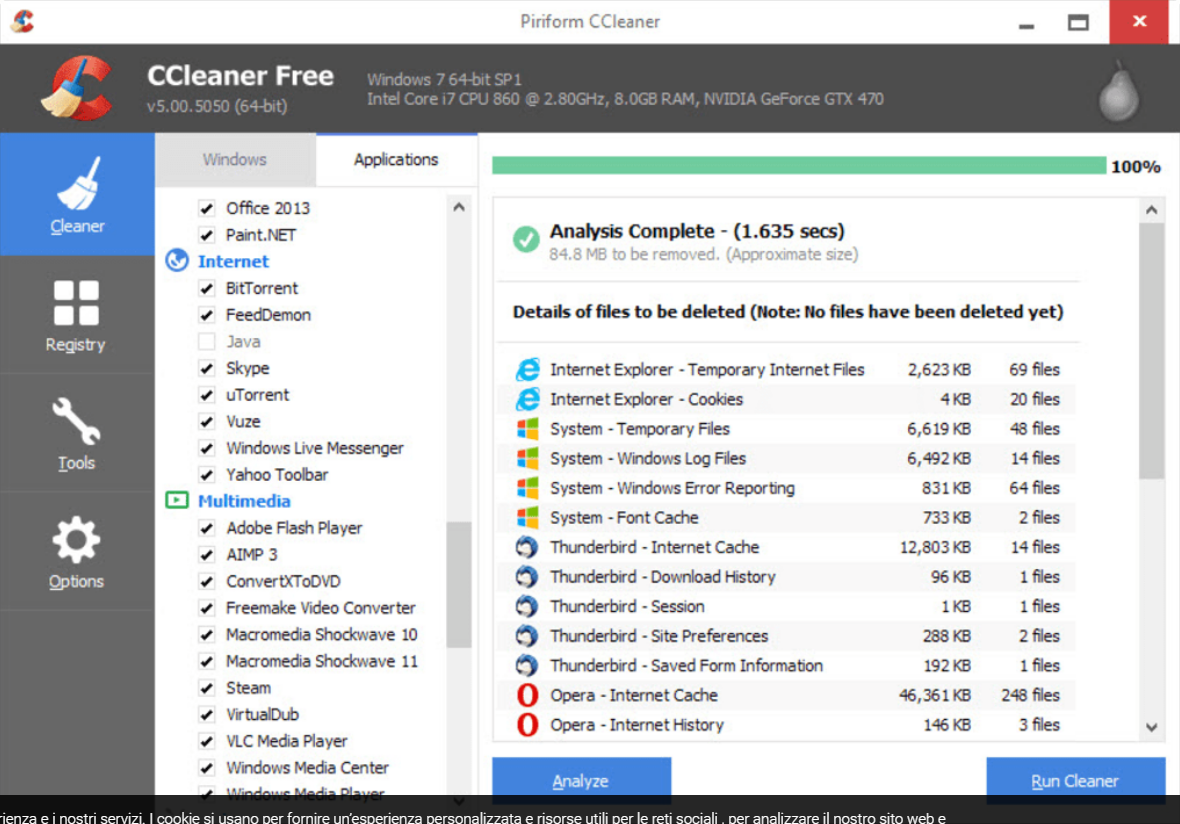1180x824 pixels.
Task: Switch to the Windows tab
Action: pos(235,160)
